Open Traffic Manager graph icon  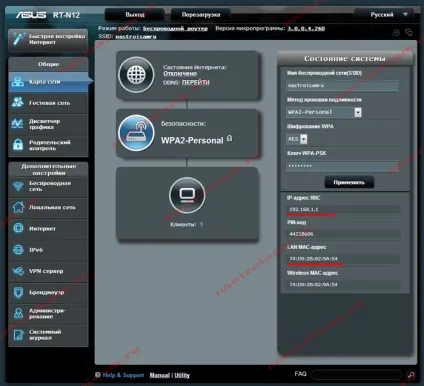click(18, 124)
